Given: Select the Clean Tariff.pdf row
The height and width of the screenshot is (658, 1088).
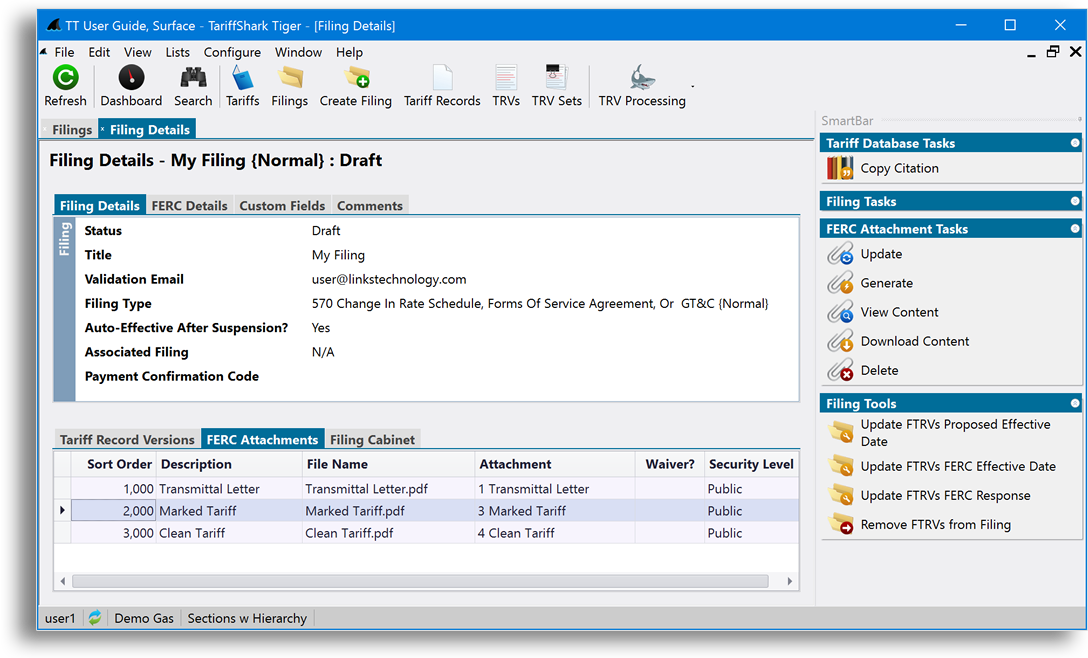Looking at the screenshot, I should 426,533.
